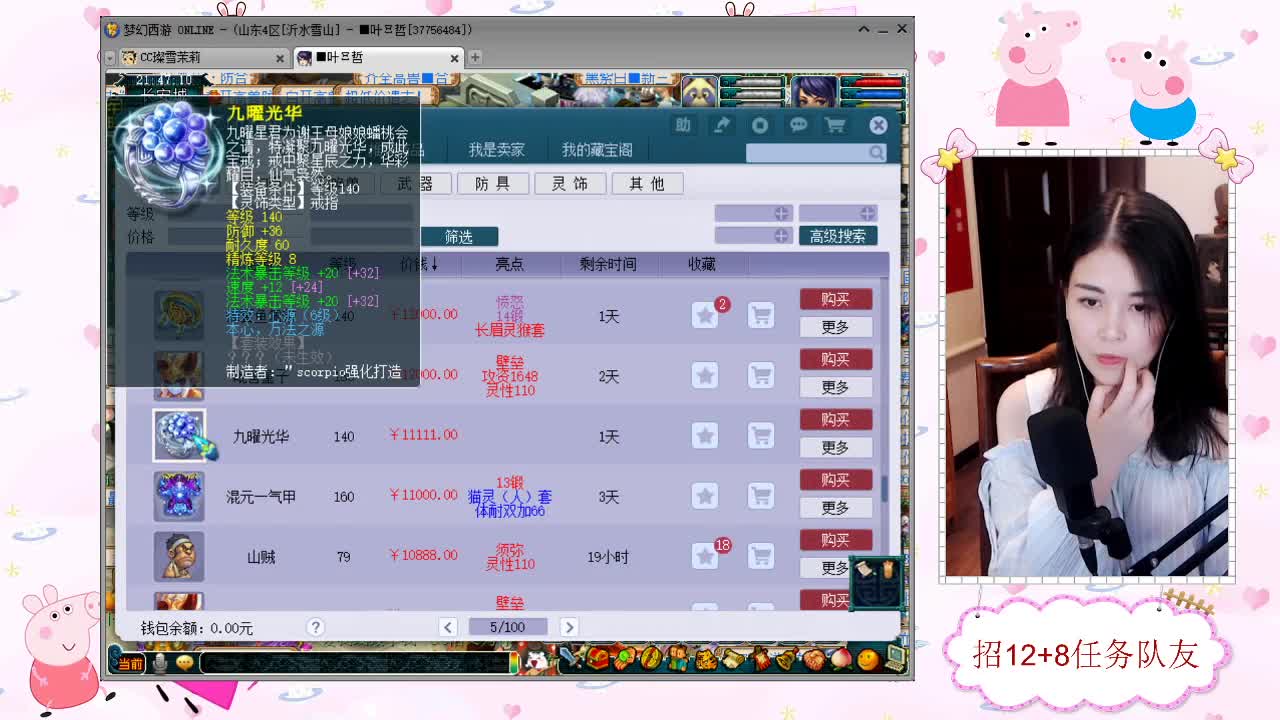Image resolution: width=1280 pixels, height=720 pixels.
Task: Expand the lower filter plus field beside 高级搜索
Action: point(753,235)
